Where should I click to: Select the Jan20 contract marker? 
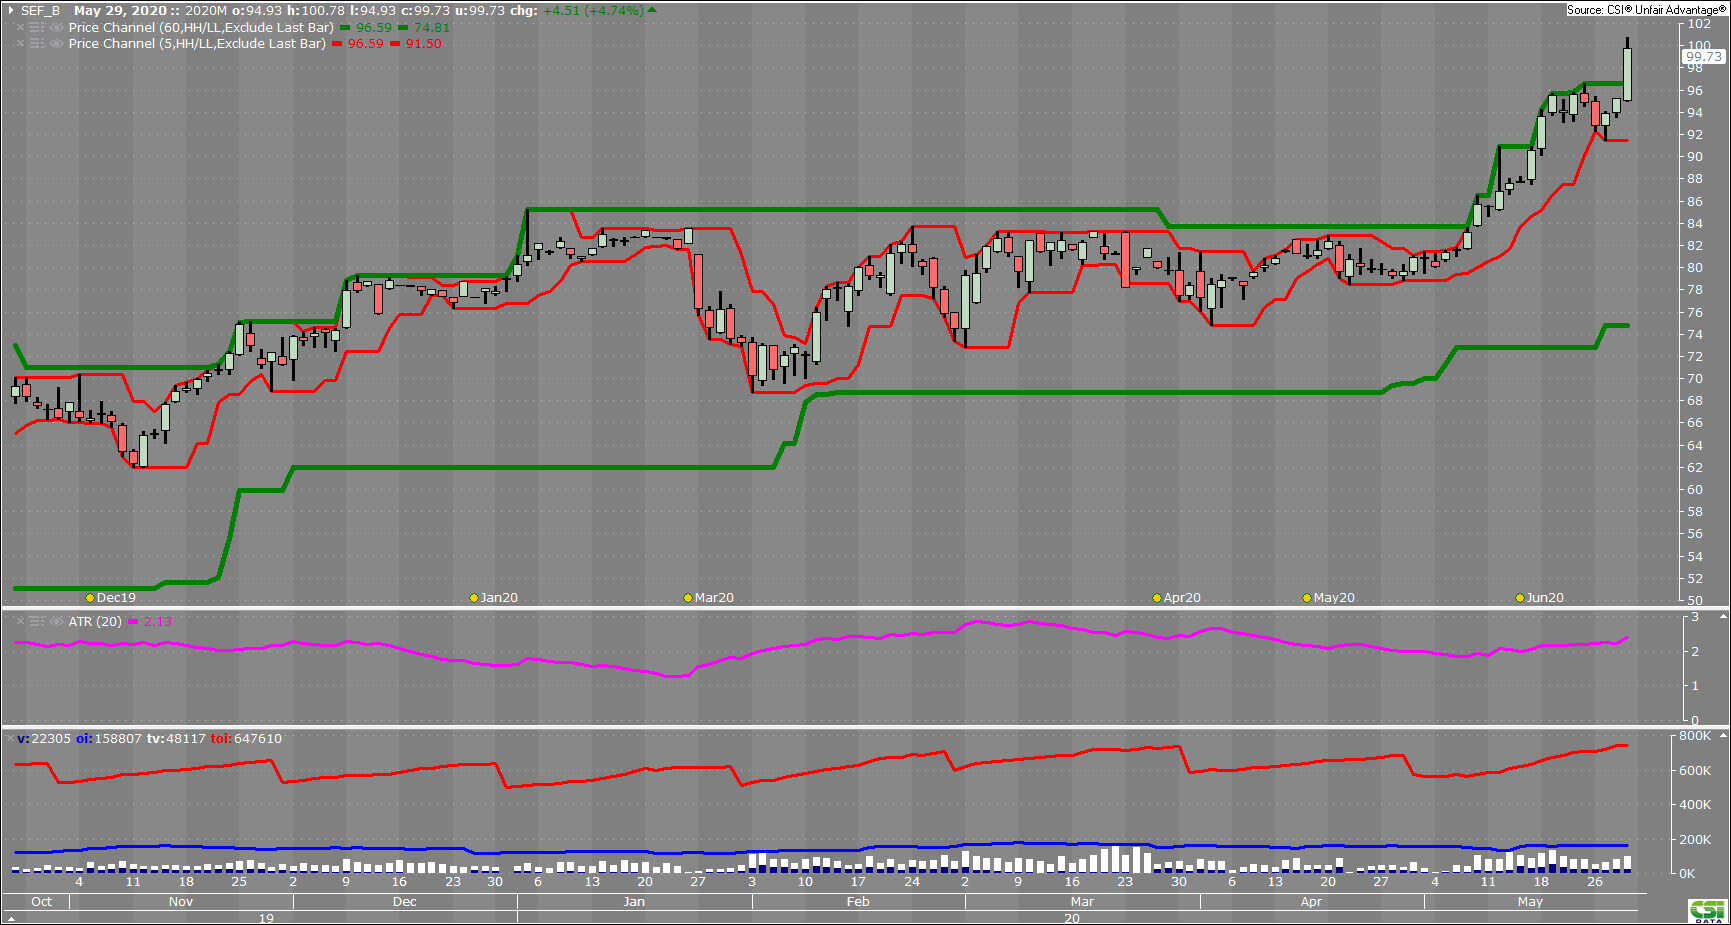coord(474,598)
